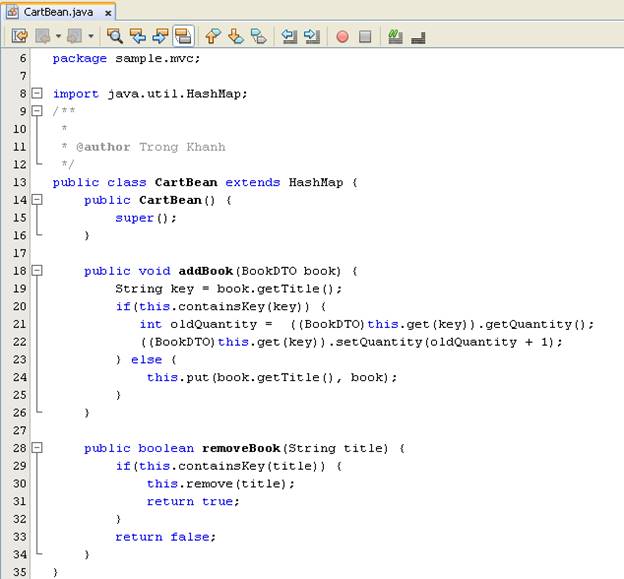Click 'super();' call on line 15

coord(146,218)
